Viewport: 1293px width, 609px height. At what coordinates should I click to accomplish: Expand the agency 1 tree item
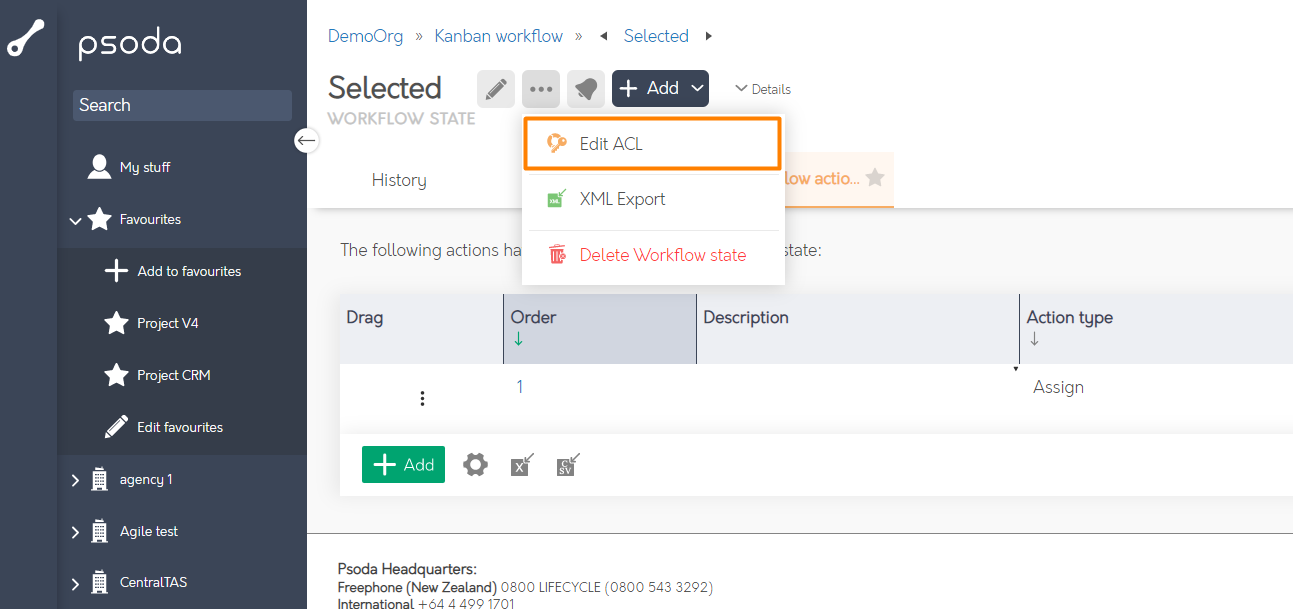(x=74, y=479)
